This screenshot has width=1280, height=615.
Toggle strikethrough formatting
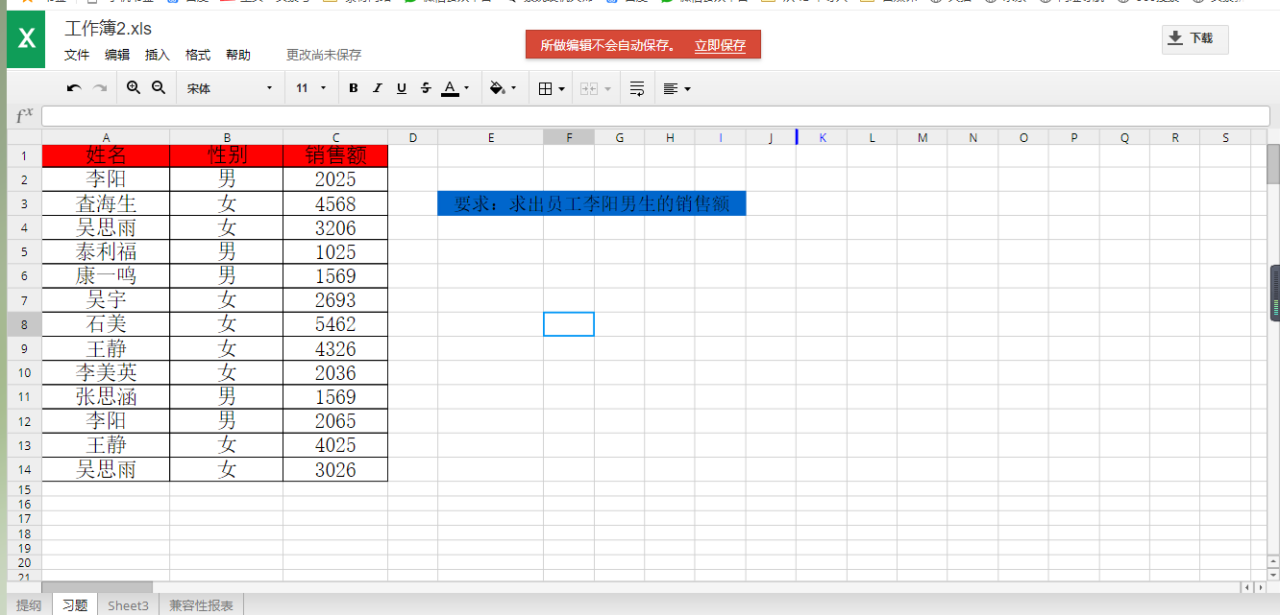point(426,88)
